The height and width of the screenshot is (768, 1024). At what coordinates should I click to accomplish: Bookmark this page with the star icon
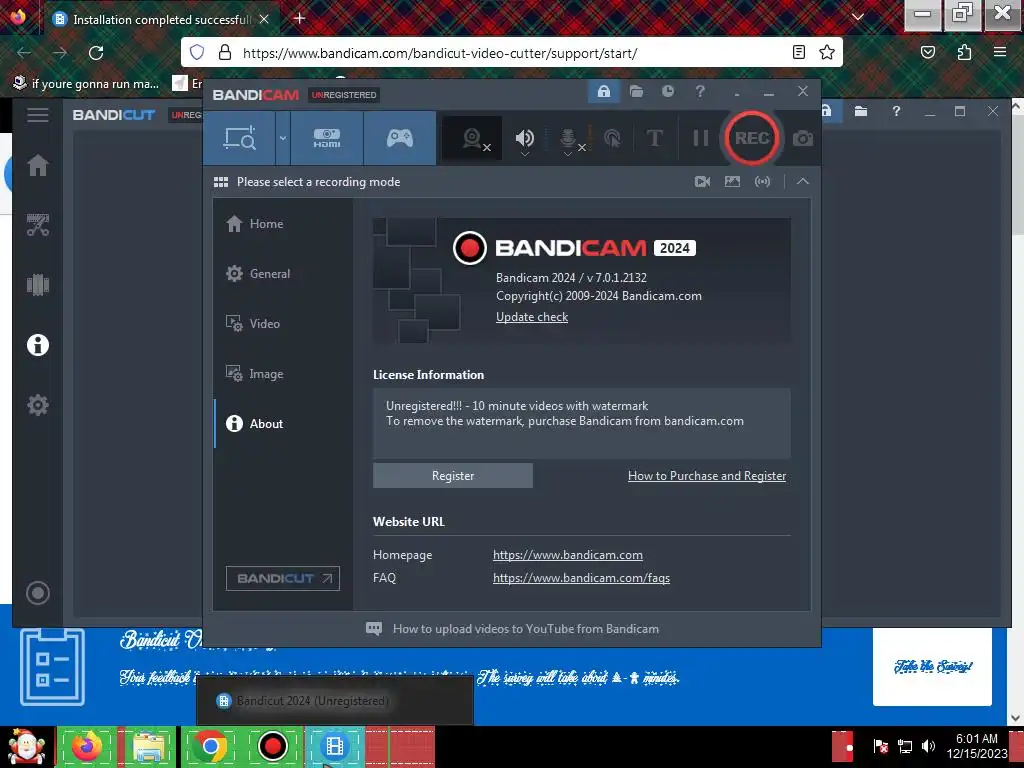point(827,52)
